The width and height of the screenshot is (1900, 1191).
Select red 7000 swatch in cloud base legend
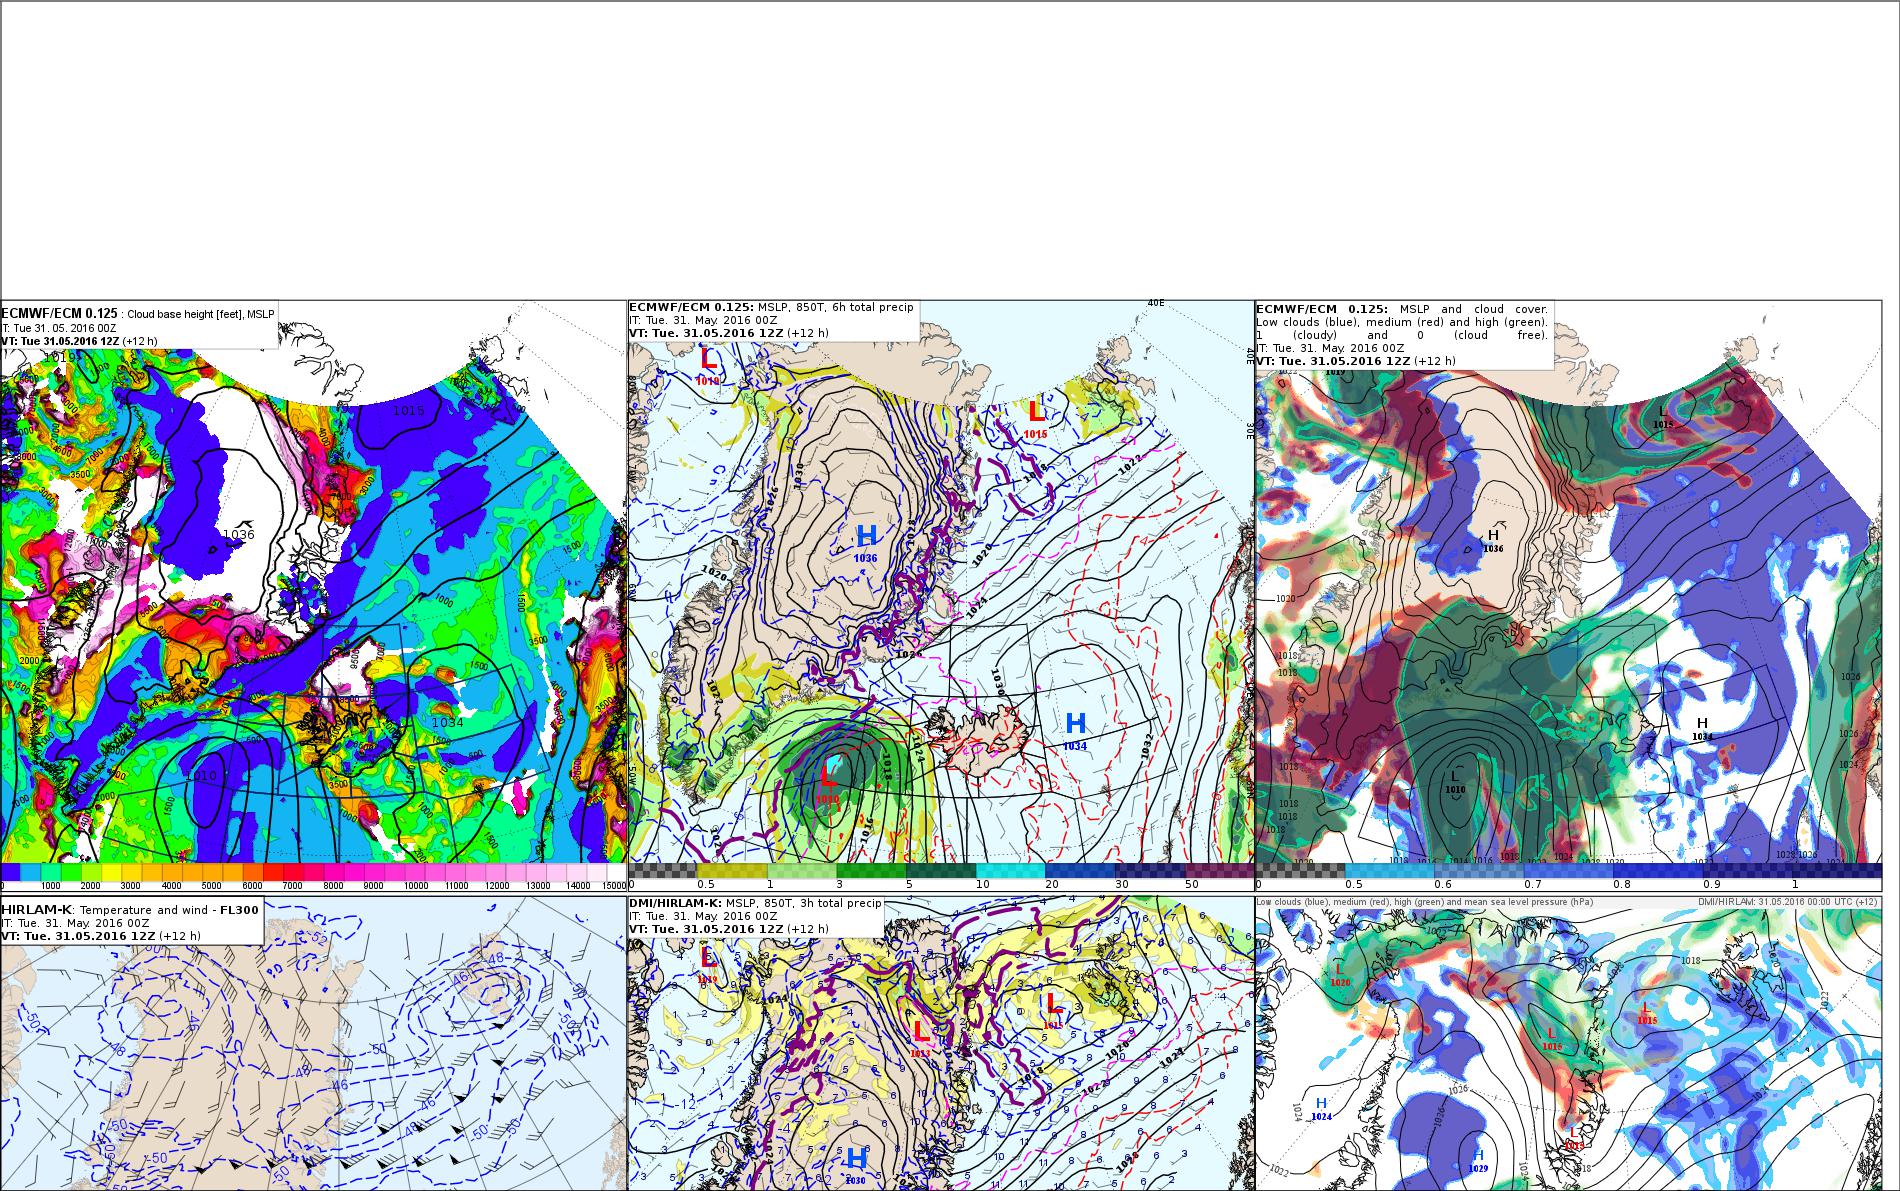click(293, 872)
